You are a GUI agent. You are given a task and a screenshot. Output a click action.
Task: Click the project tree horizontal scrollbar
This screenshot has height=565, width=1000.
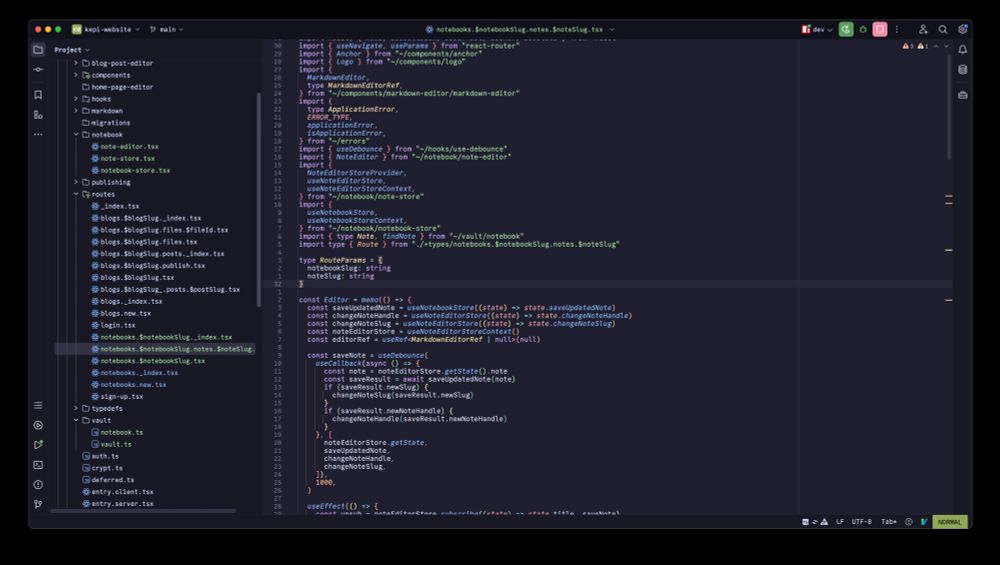[143, 511]
